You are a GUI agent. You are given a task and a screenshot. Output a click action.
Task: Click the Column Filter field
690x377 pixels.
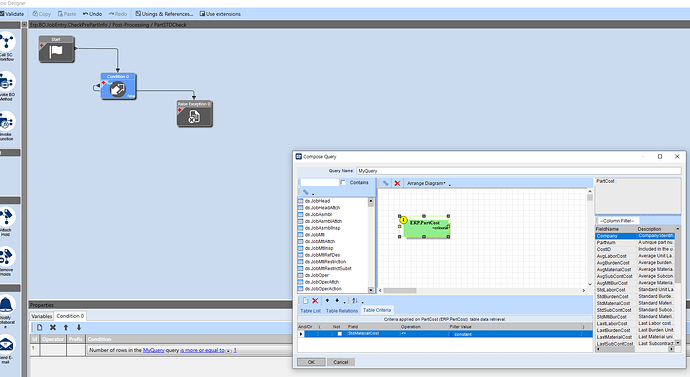pos(618,220)
